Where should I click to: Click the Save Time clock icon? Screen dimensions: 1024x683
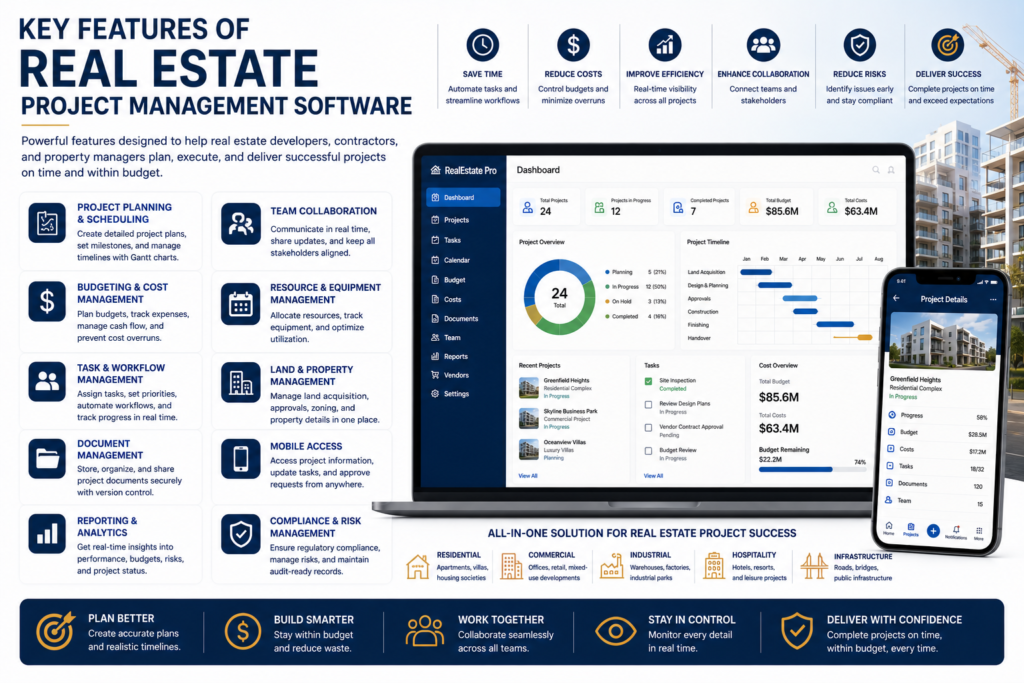click(x=483, y=45)
